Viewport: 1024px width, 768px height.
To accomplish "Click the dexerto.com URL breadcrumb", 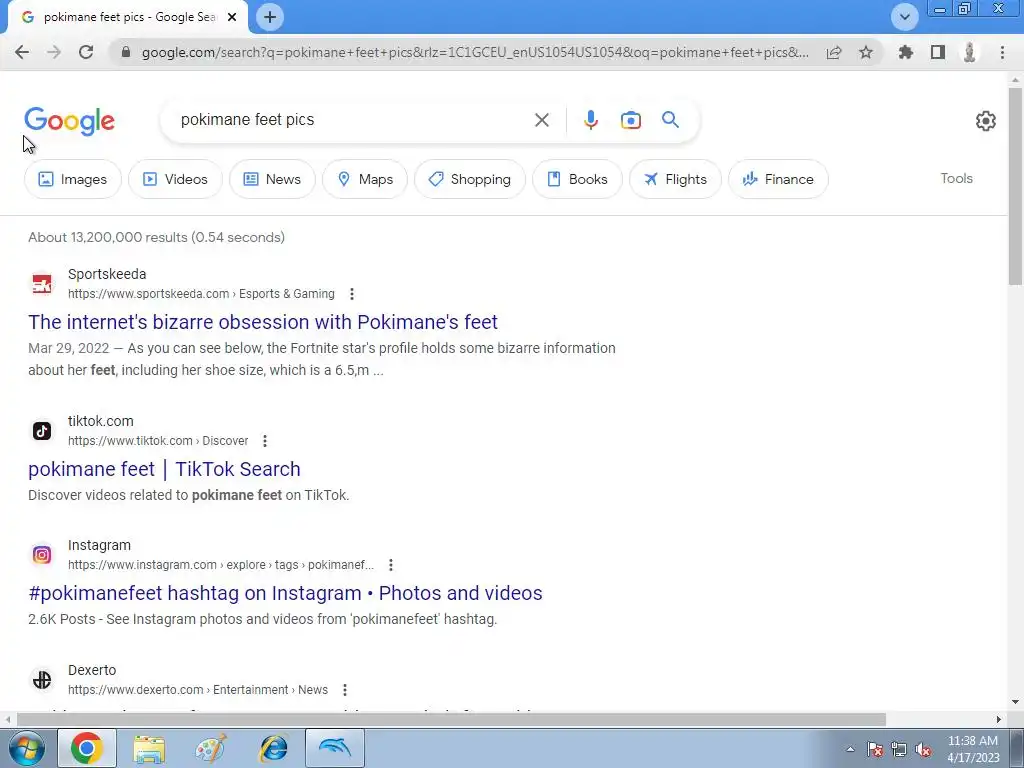I will [198, 690].
